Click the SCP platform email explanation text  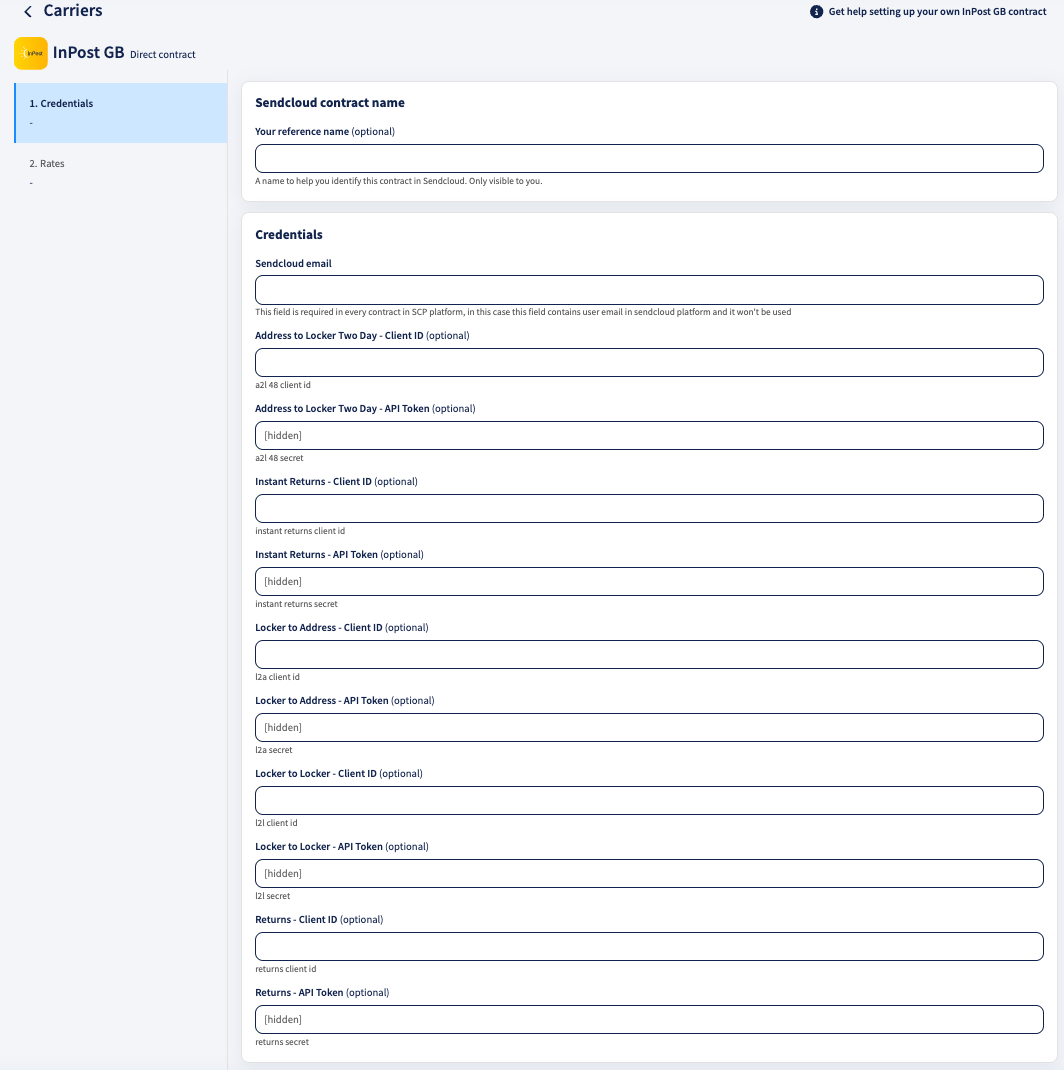click(x=523, y=312)
